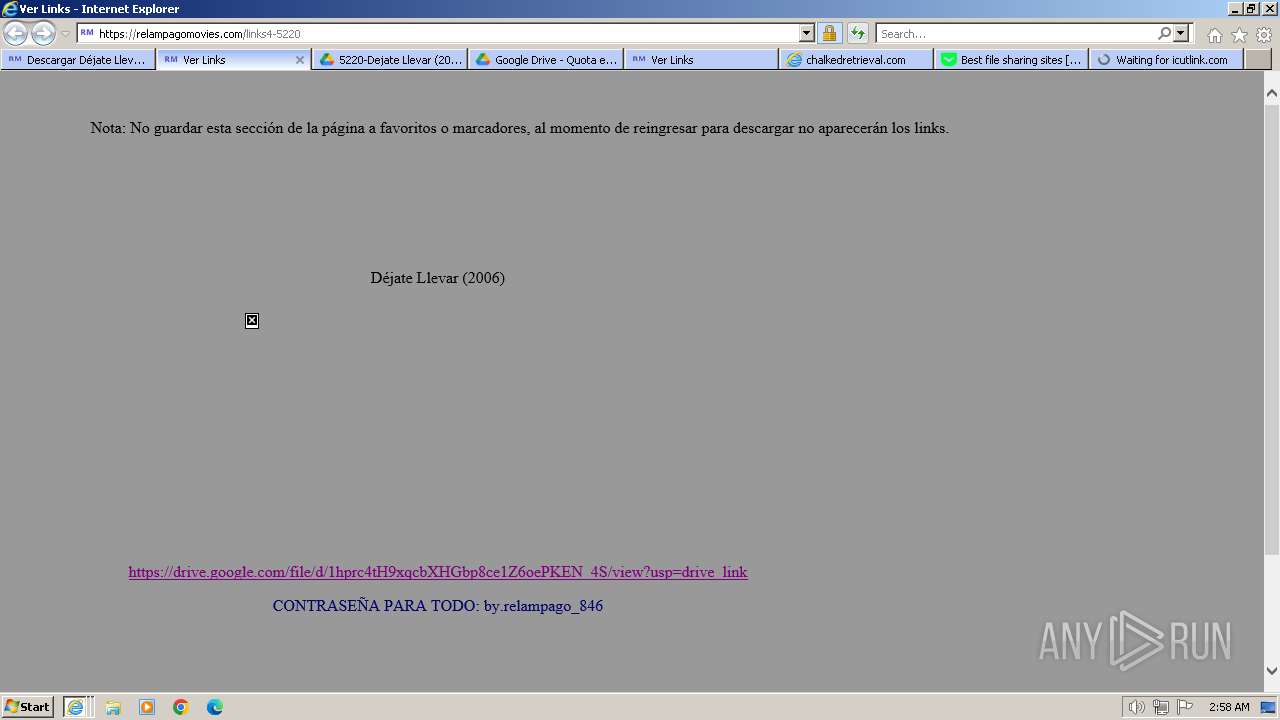The height and width of the screenshot is (720, 1280).
Task: Click Internet Explorer taskbar icon
Action: pyautogui.click(x=76, y=707)
